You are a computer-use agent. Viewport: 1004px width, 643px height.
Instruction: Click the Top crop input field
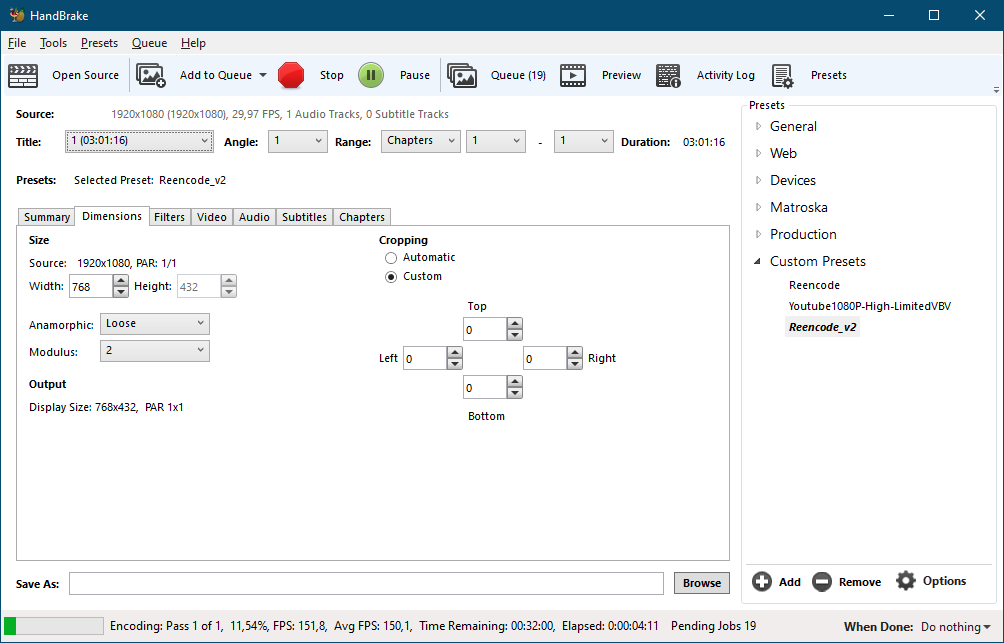[485, 330]
